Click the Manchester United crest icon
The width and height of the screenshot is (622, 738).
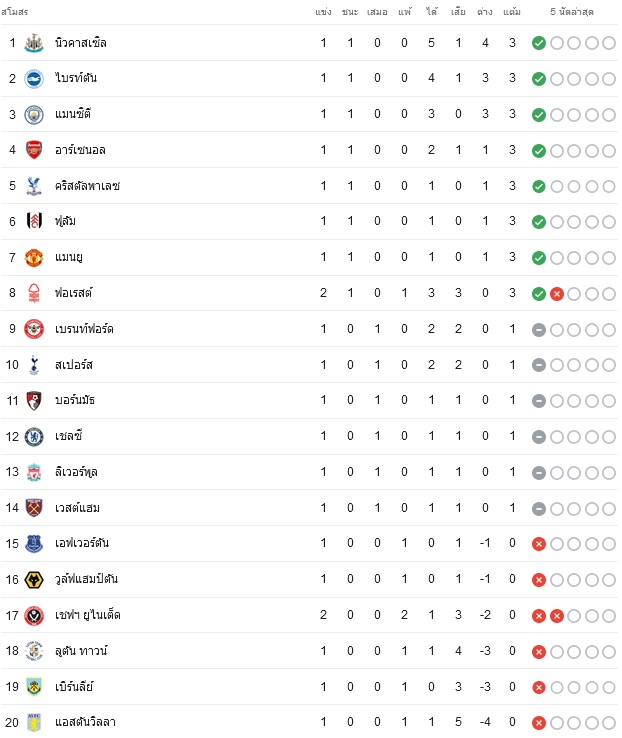[x=34, y=258]
